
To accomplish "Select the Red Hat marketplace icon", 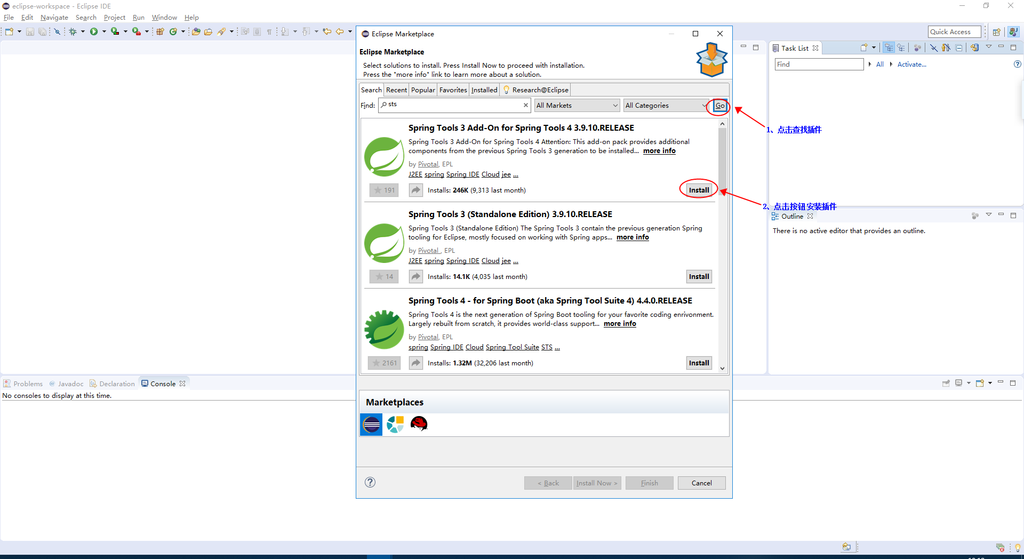I will coord(419,424).
